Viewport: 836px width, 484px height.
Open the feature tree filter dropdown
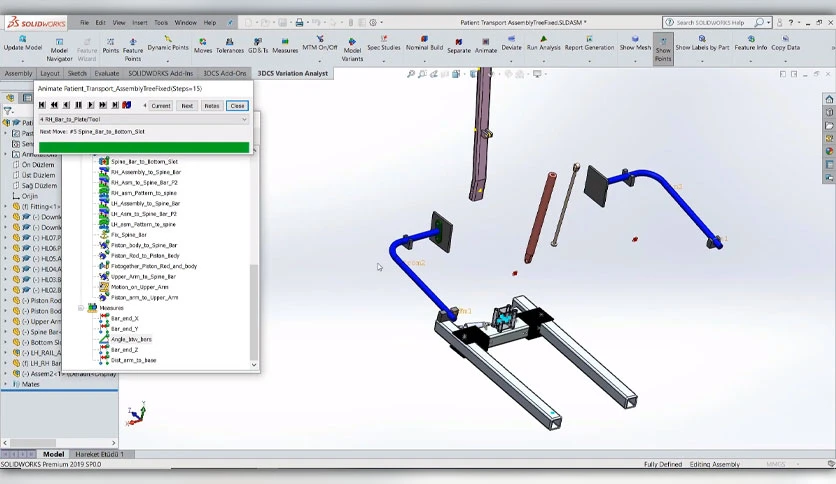tap(8, 111)
